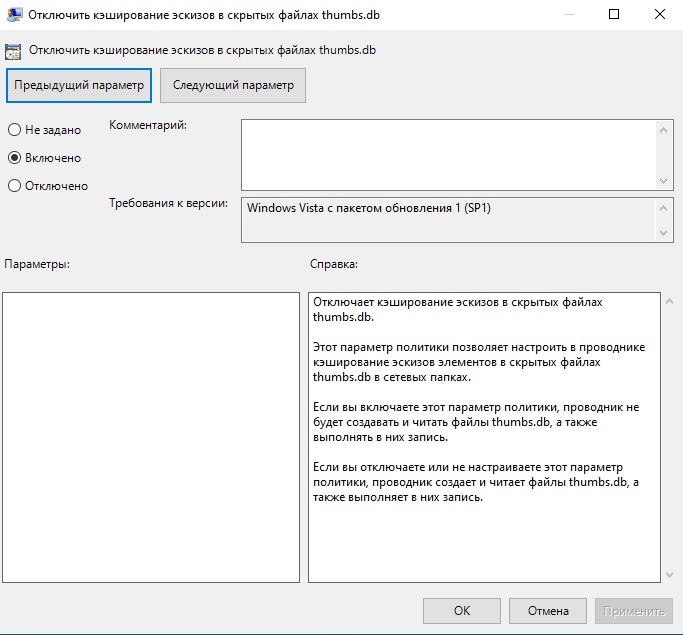Select the "Не задано" radio option

pyautogui.click(x=15, y=130)
